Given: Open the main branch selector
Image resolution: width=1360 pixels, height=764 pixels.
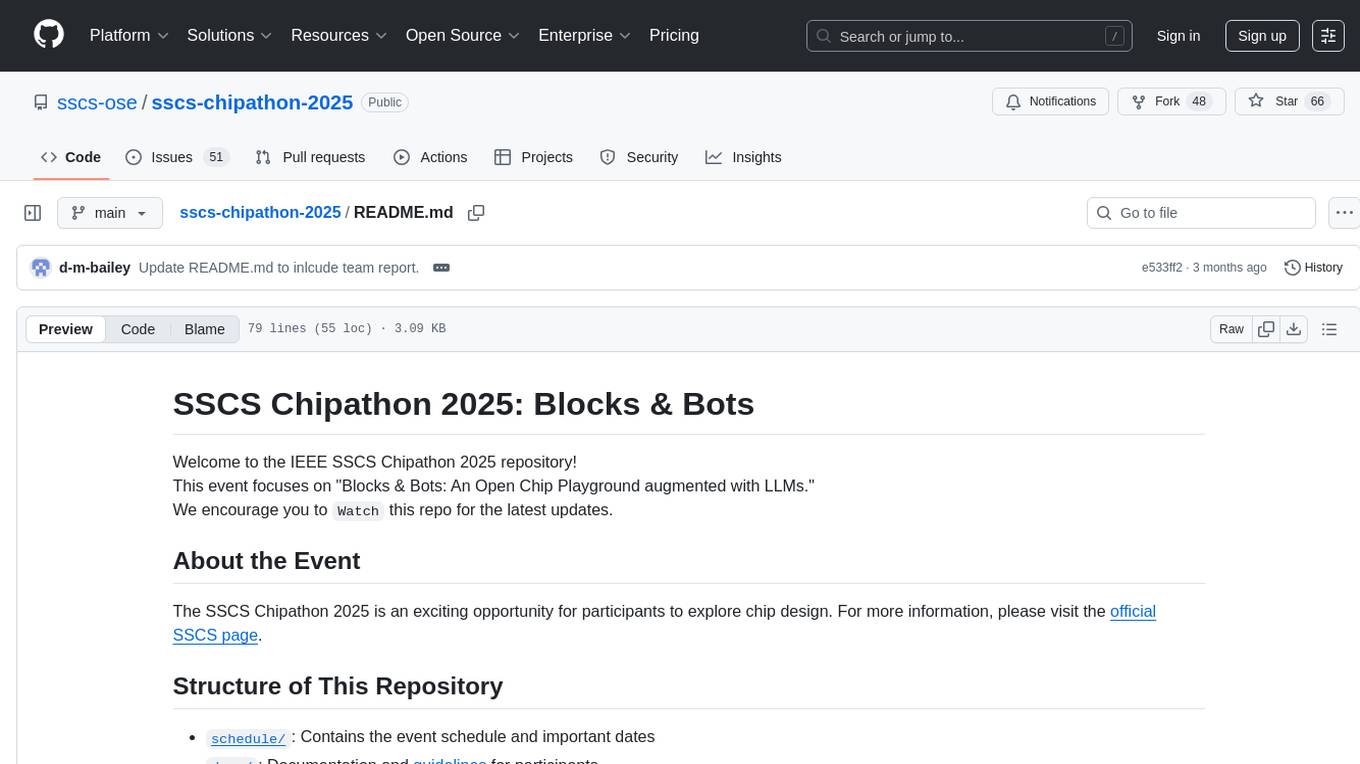Looking at the screenshot, I should (110, 213).
